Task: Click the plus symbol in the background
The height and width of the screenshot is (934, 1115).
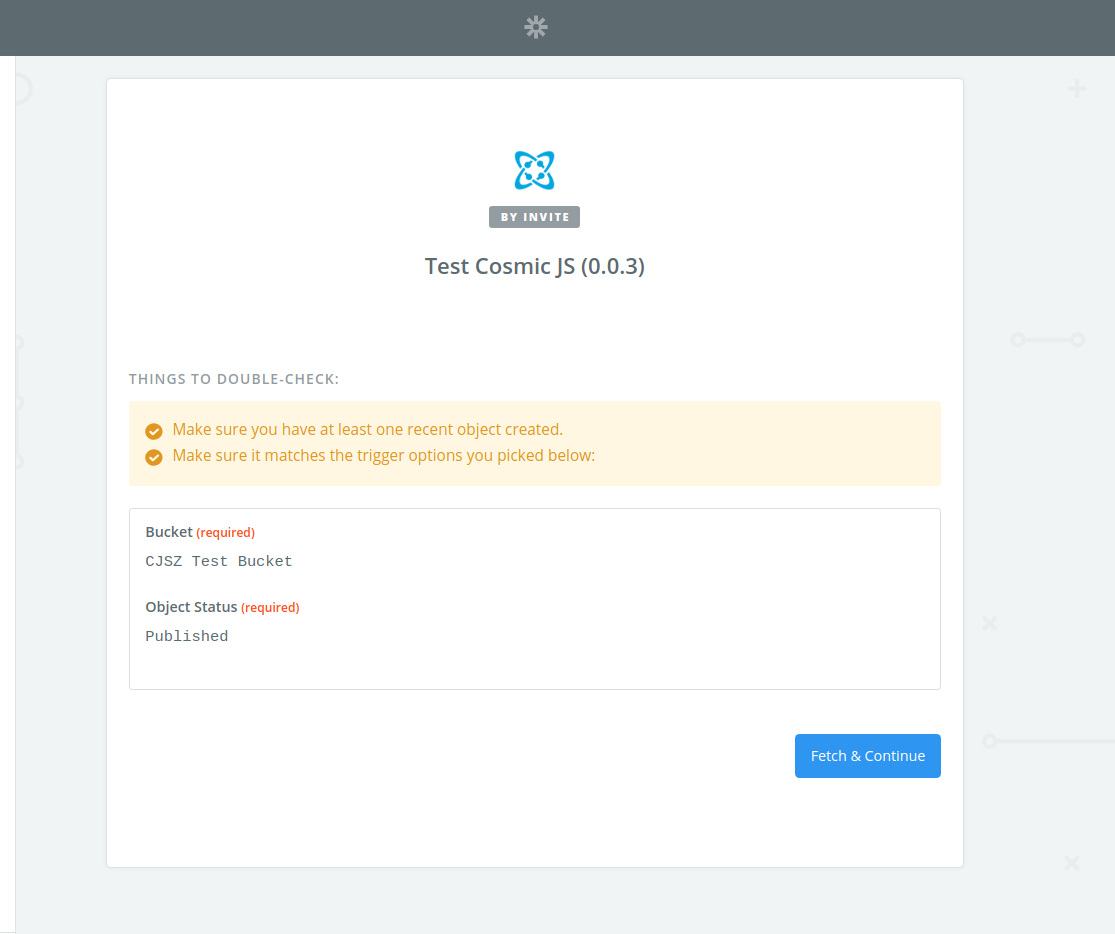Action: click(1076, 90)
